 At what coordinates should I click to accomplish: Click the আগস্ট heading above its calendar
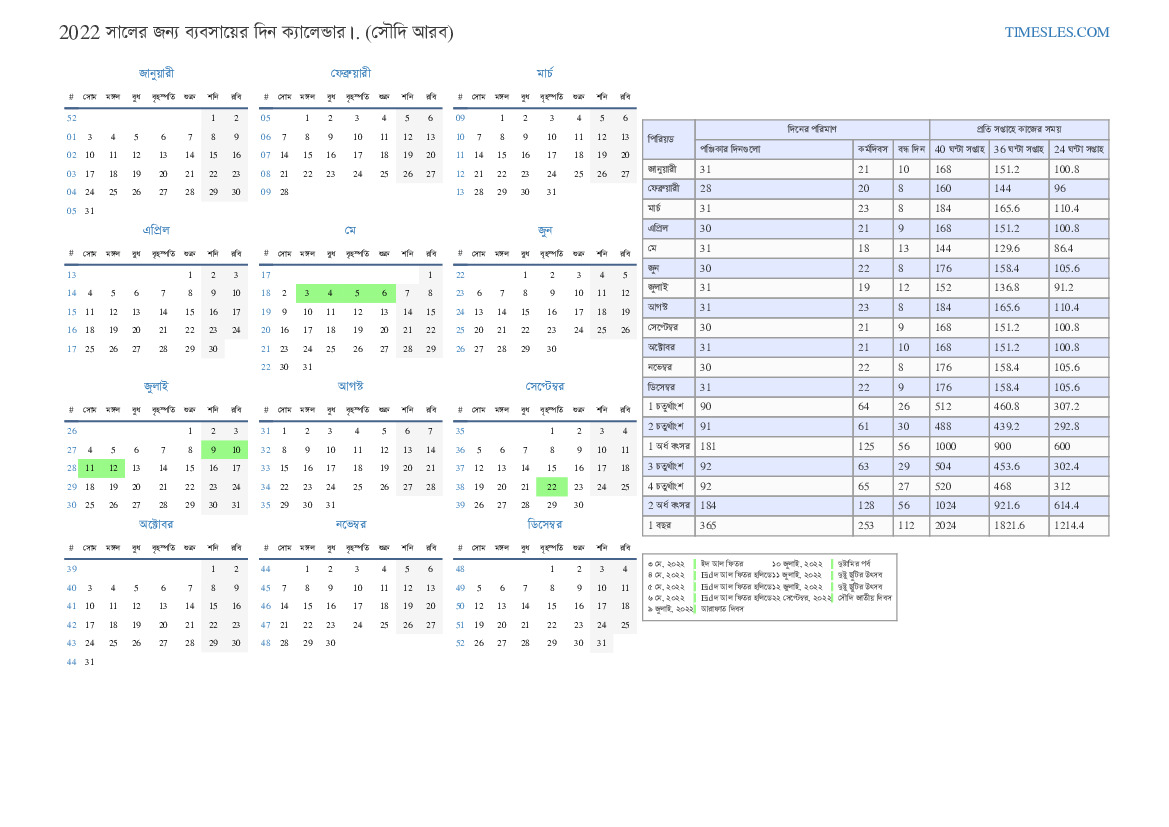click(x=350, y=386)
